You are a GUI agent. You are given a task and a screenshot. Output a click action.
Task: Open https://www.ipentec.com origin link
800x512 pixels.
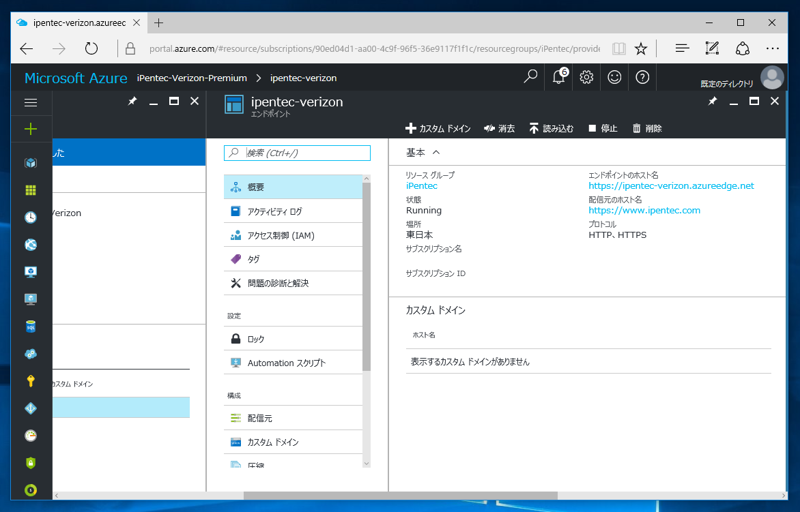(x=644, y=210)
